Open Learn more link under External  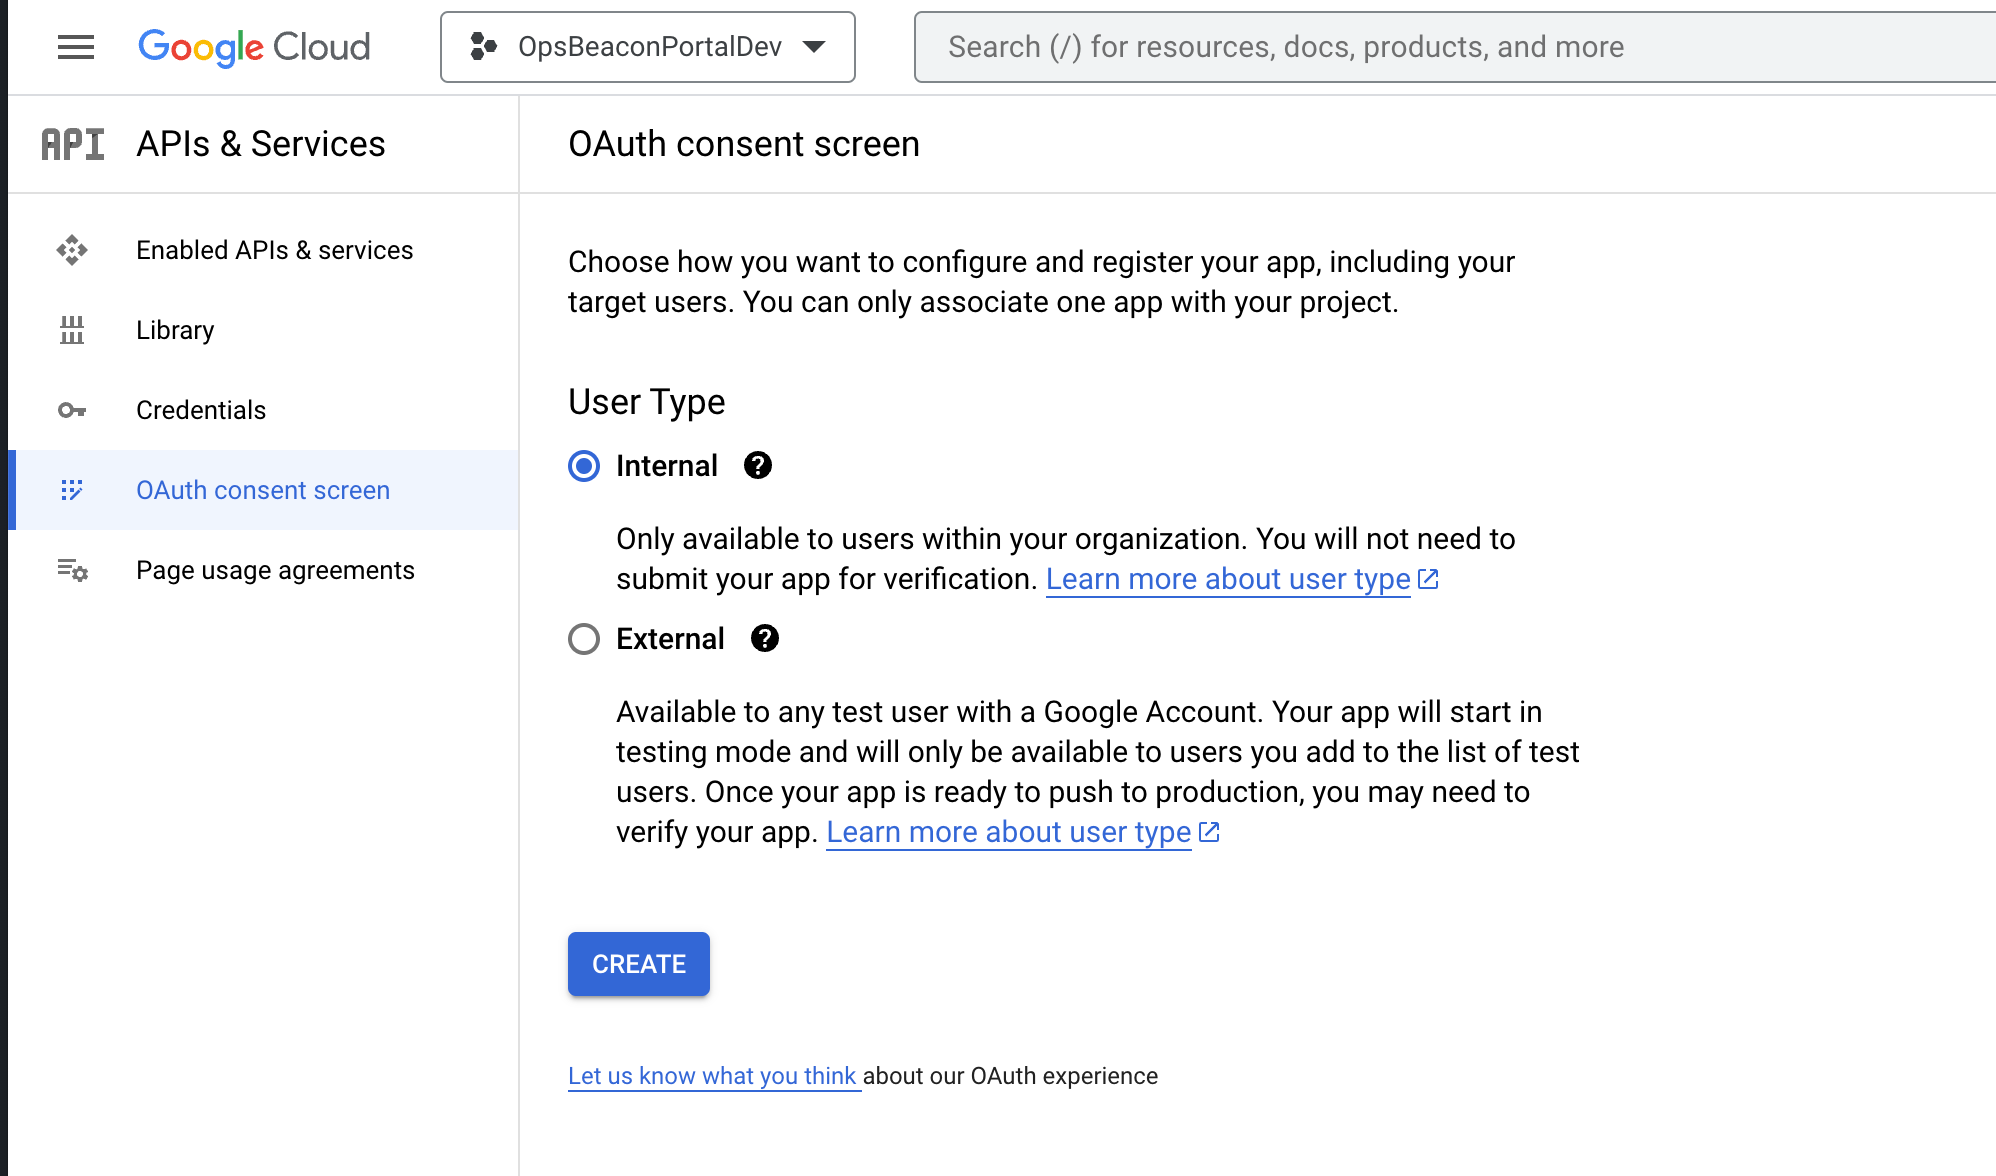click(x=1008, y=832)
